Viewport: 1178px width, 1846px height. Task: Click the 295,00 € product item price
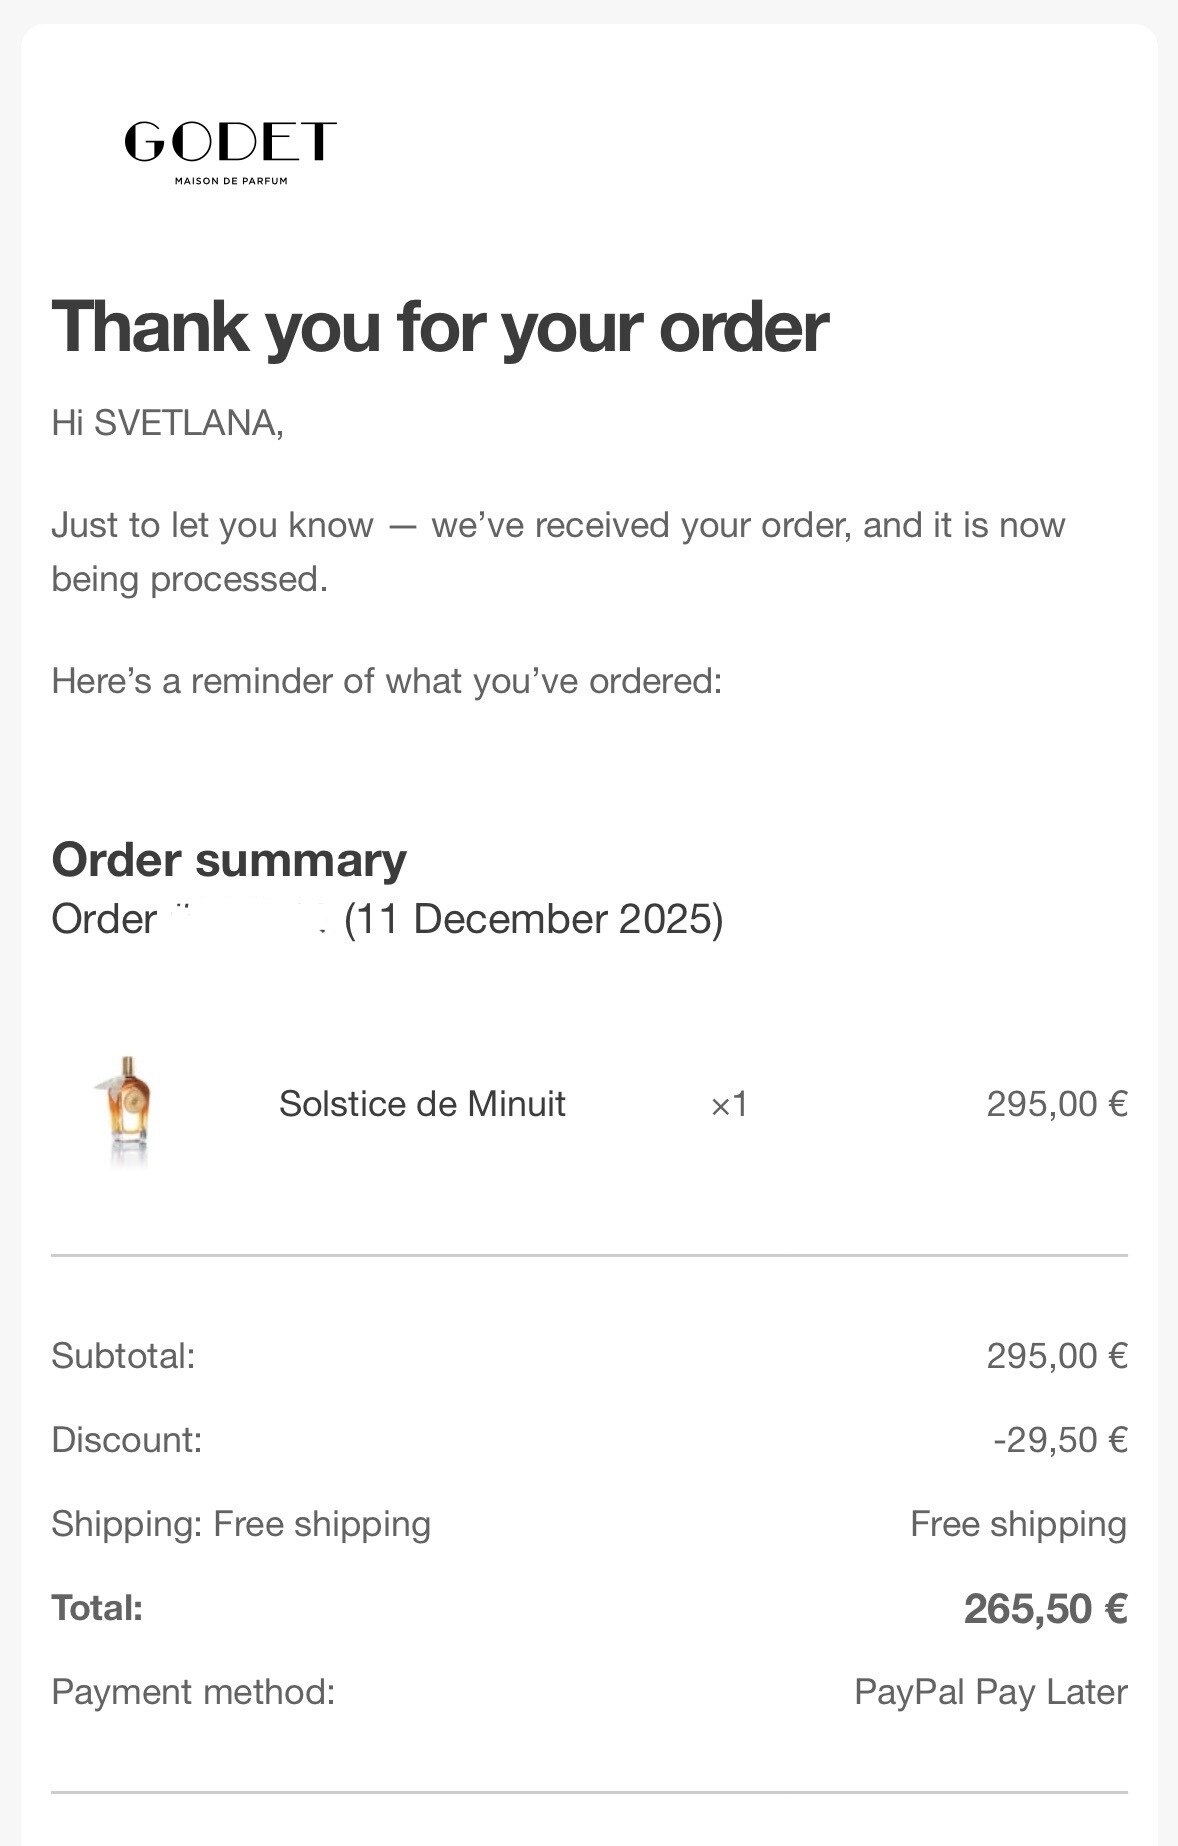tap(1056, 1104)
